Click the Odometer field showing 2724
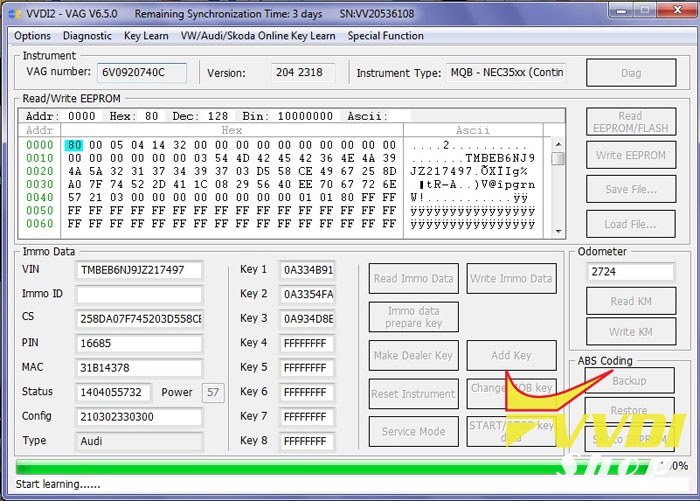The image size is (700, 501). [x=630, y=271]
